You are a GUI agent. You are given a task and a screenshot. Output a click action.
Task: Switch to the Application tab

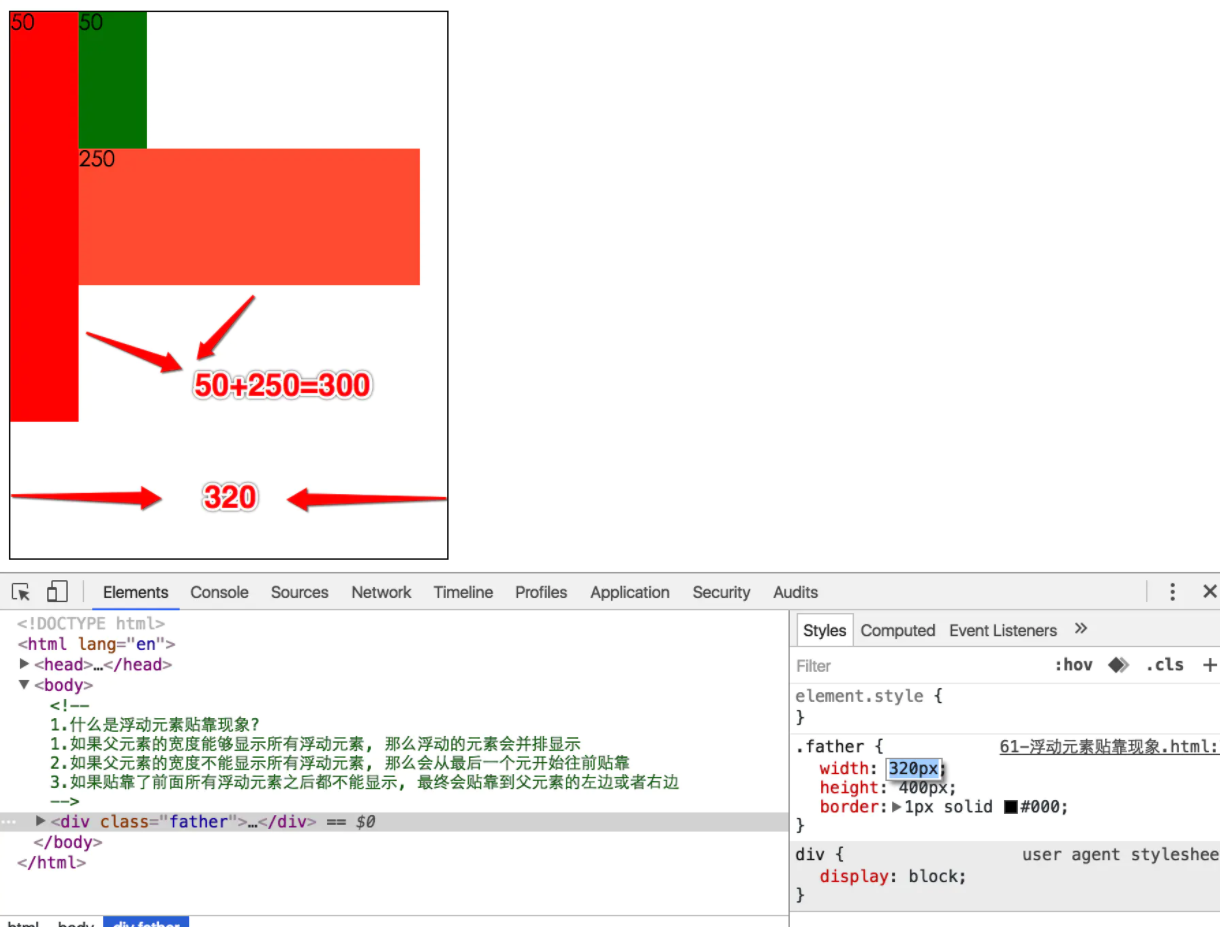click(x=629, y=592)
